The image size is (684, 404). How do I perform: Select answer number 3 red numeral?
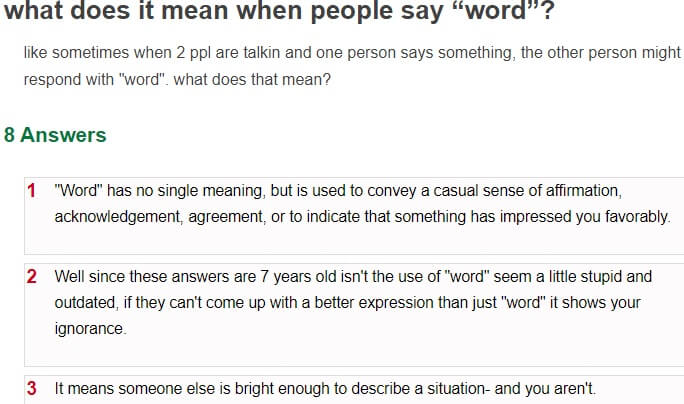(31, 388)
